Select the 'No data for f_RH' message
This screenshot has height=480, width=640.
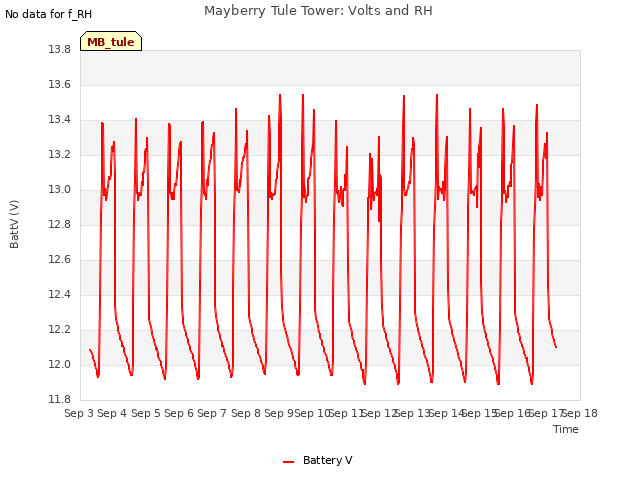click(x=49, y=14)
